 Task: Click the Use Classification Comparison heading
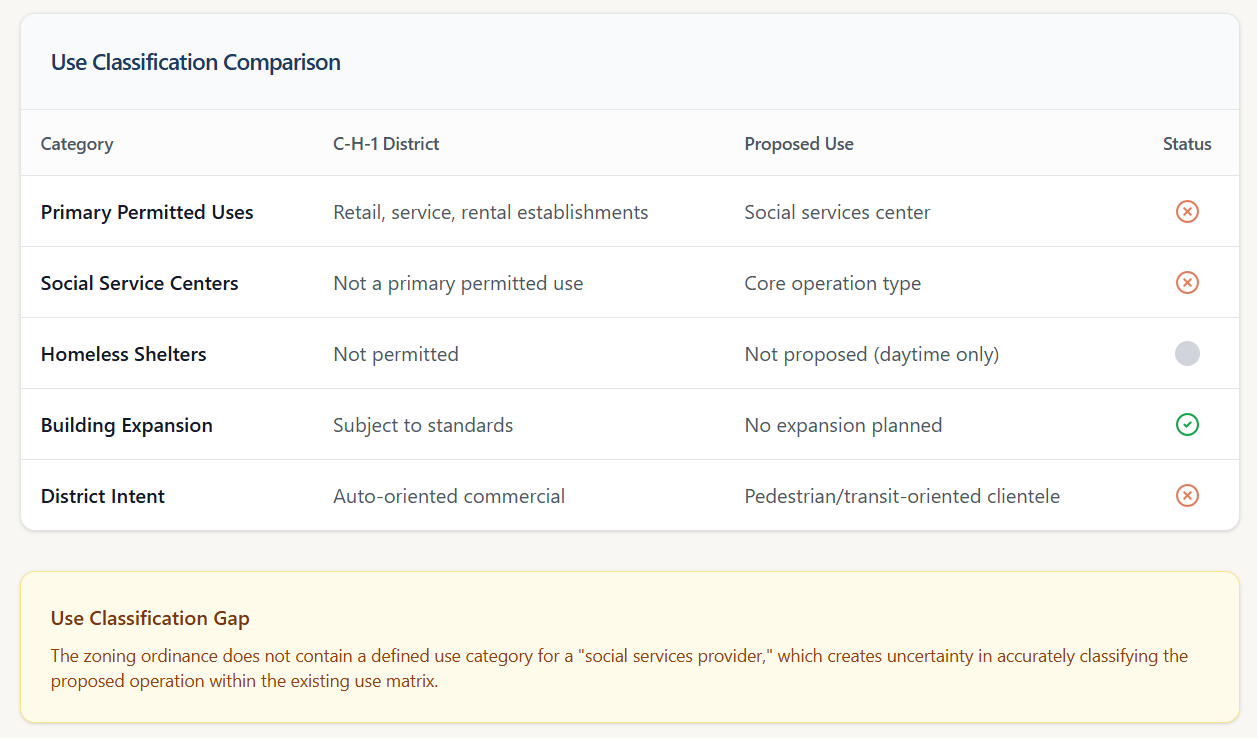coord(196,62)
